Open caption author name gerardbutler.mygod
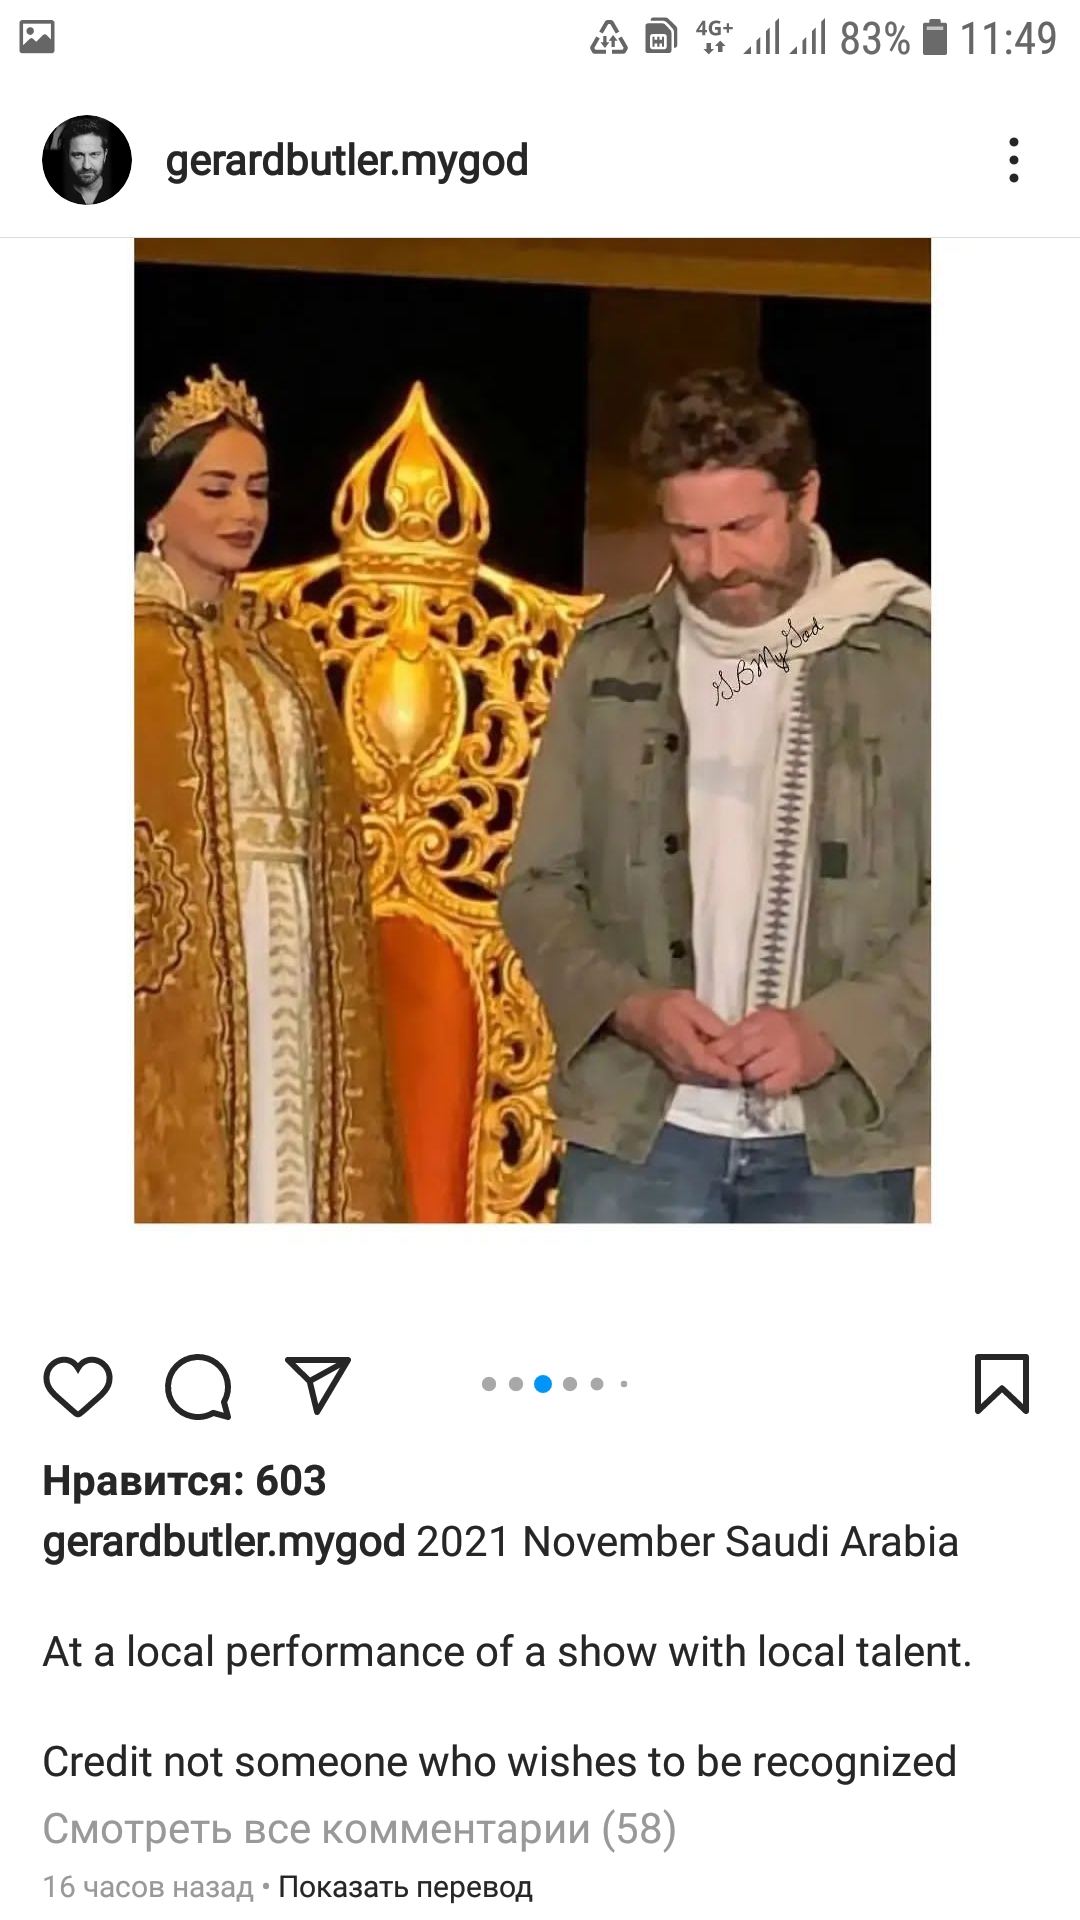 (224, 1542)
